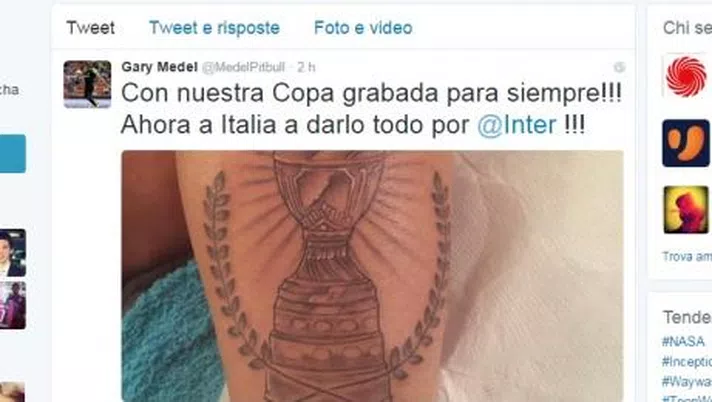Open the Foto e video tab
Viewport: 712px width, 402px height.
tap(363, 28)
